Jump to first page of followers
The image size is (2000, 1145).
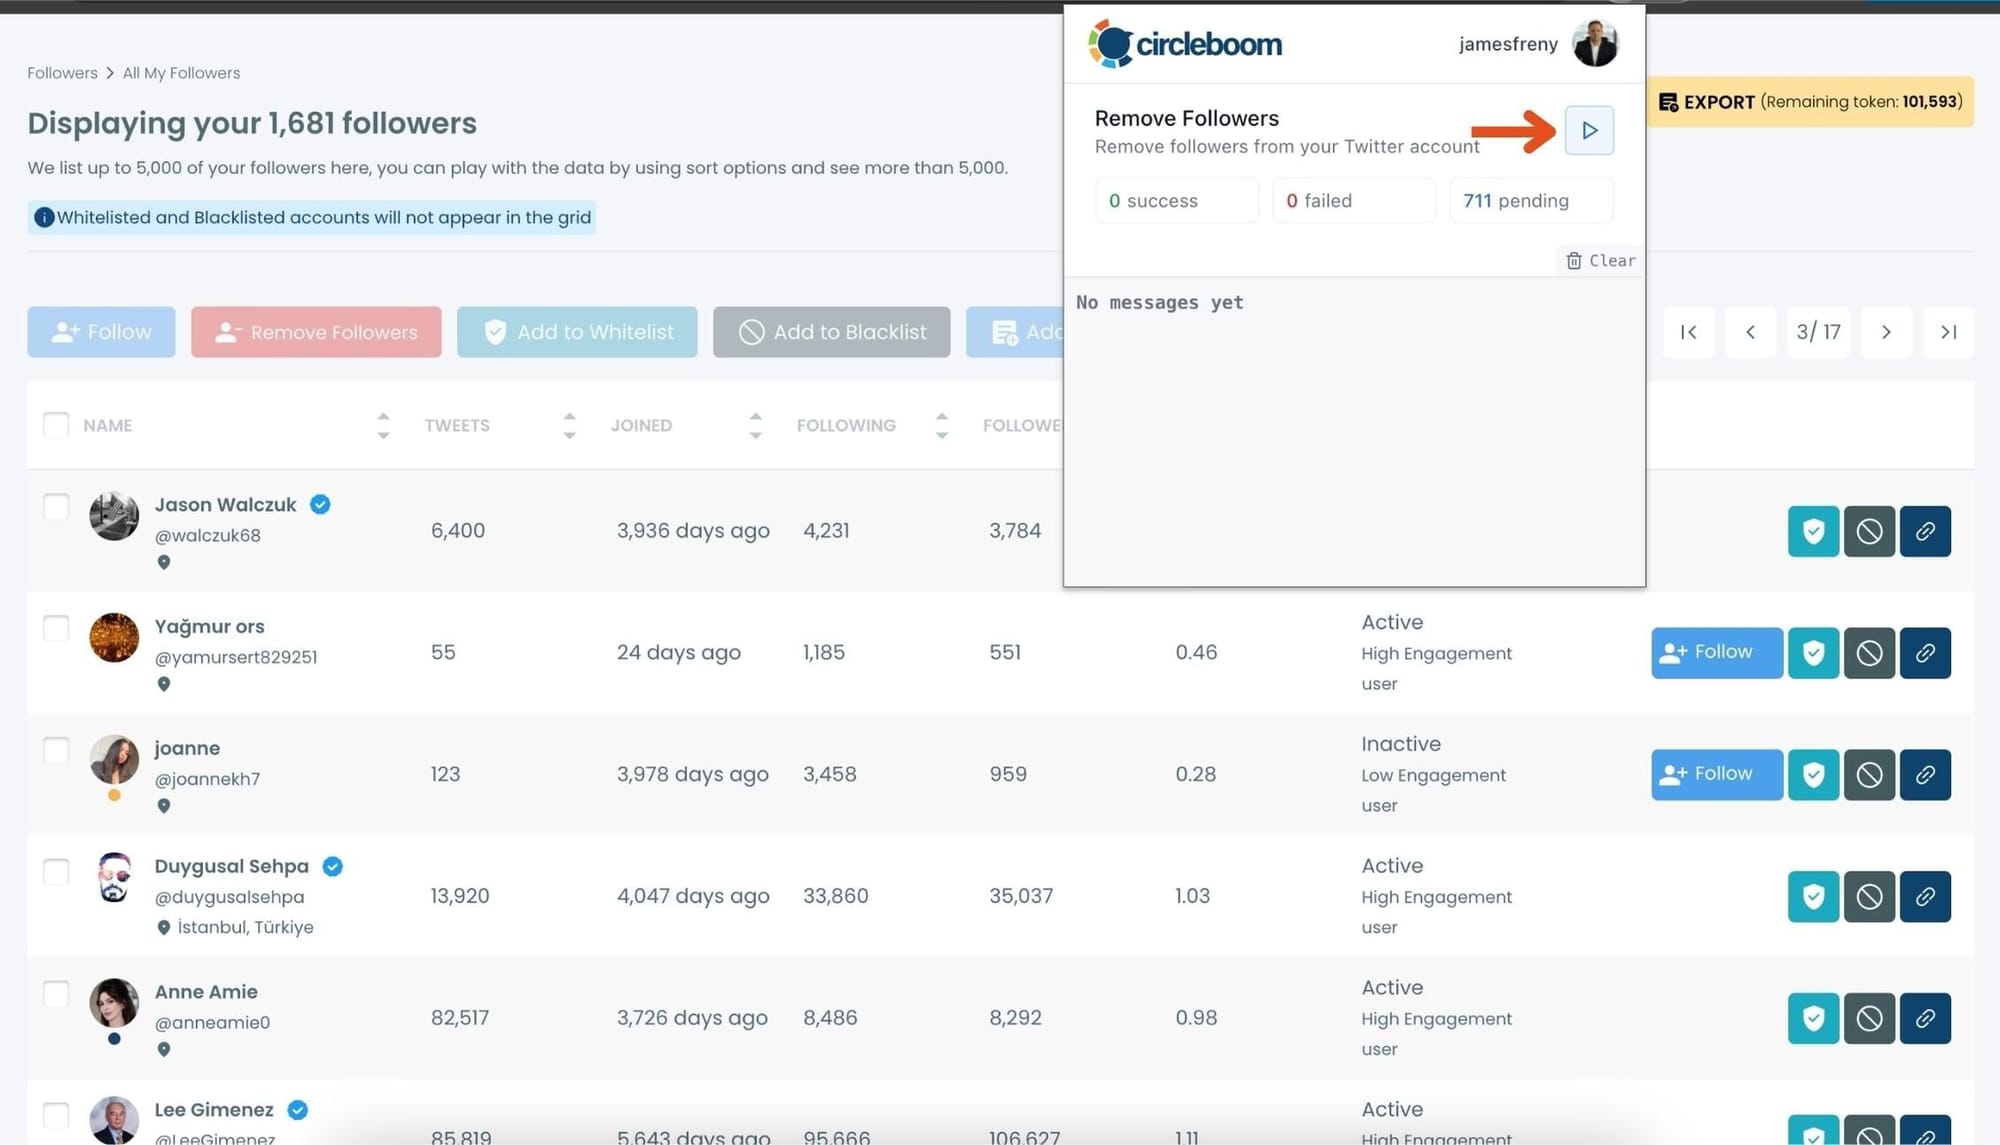(1689, 332)
